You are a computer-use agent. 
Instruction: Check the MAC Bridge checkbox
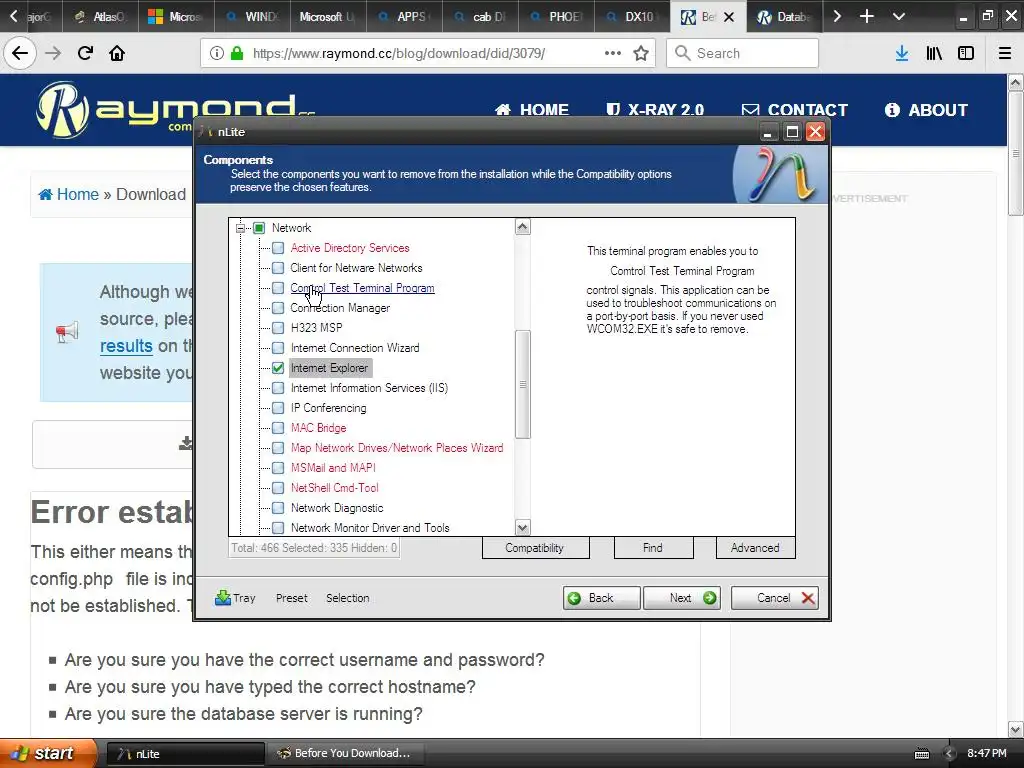(278, 428)
